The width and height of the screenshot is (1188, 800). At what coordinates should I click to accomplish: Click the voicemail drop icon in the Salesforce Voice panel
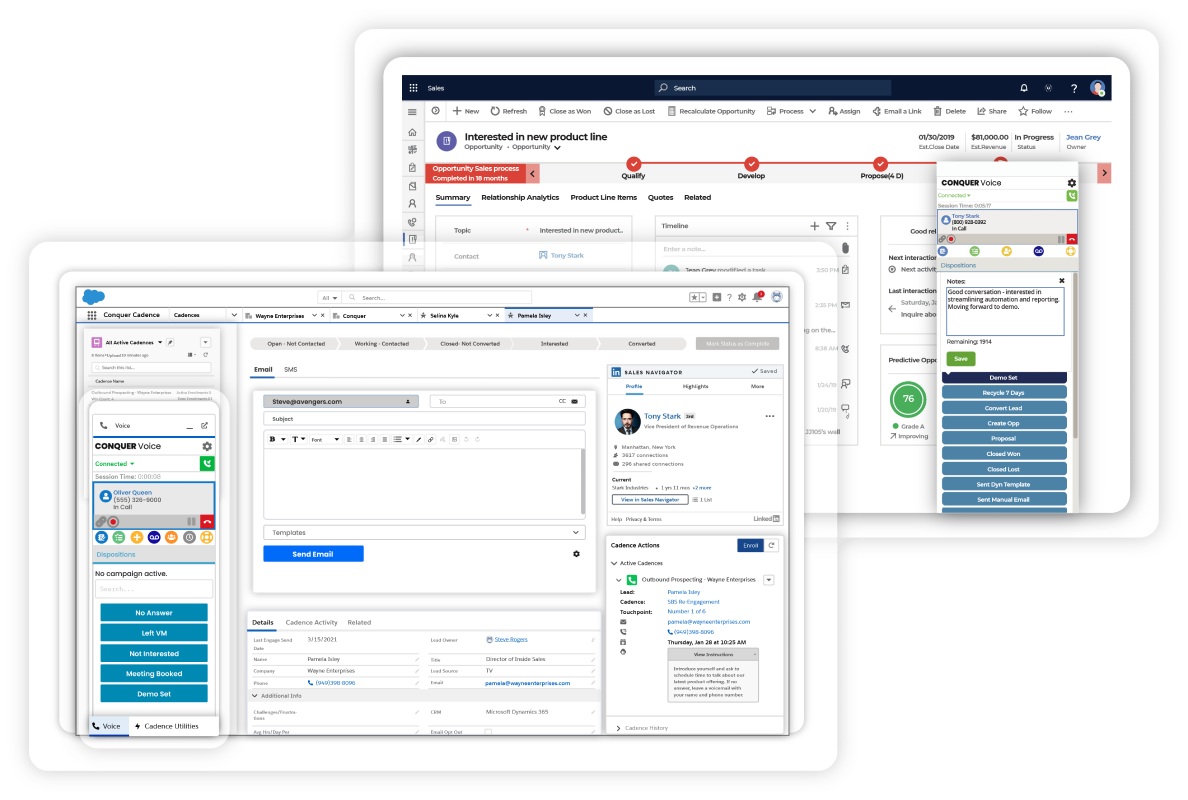154,537
